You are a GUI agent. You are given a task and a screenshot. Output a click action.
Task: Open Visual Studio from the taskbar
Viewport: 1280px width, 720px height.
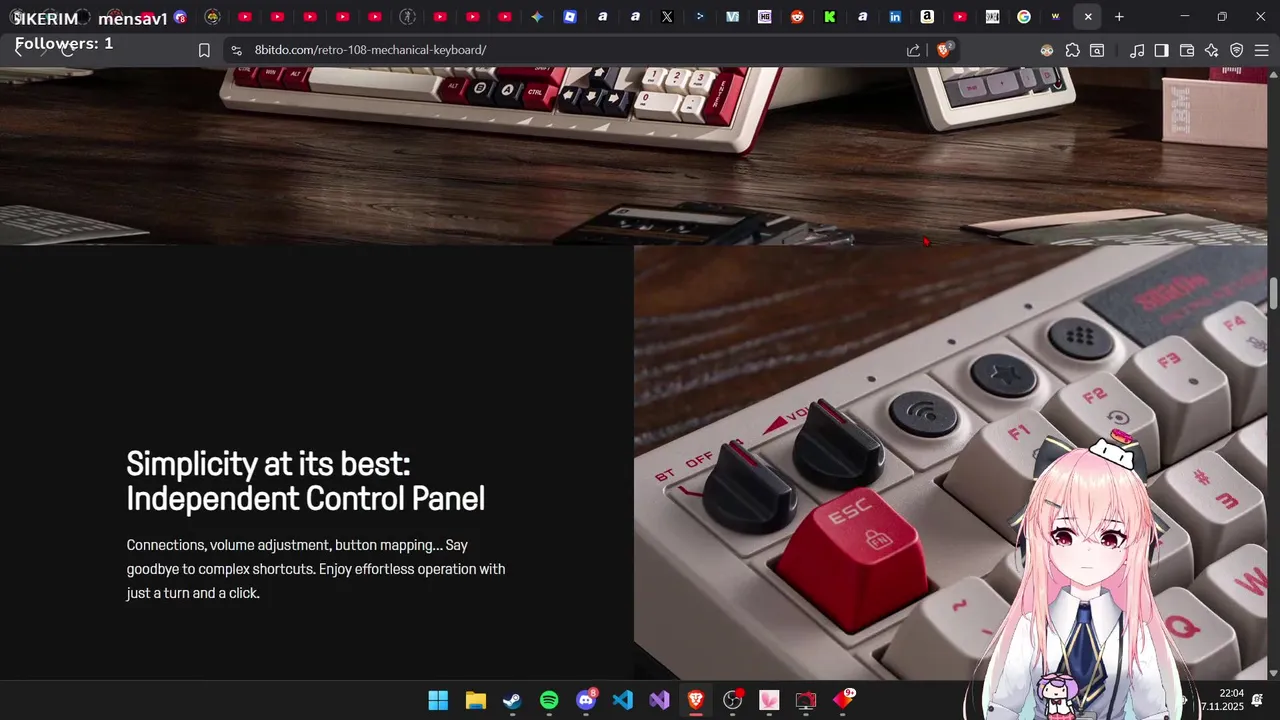659,700
